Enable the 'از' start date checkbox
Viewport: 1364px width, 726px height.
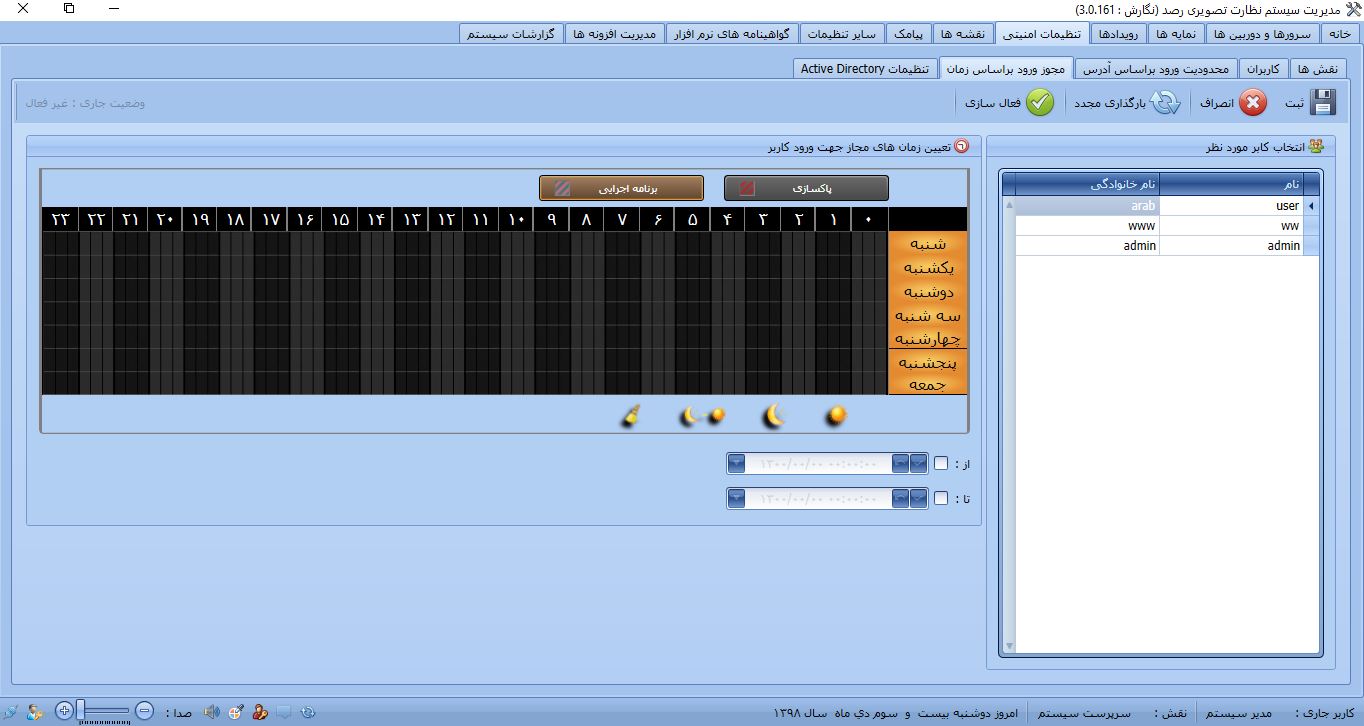[x=941, y=464]
